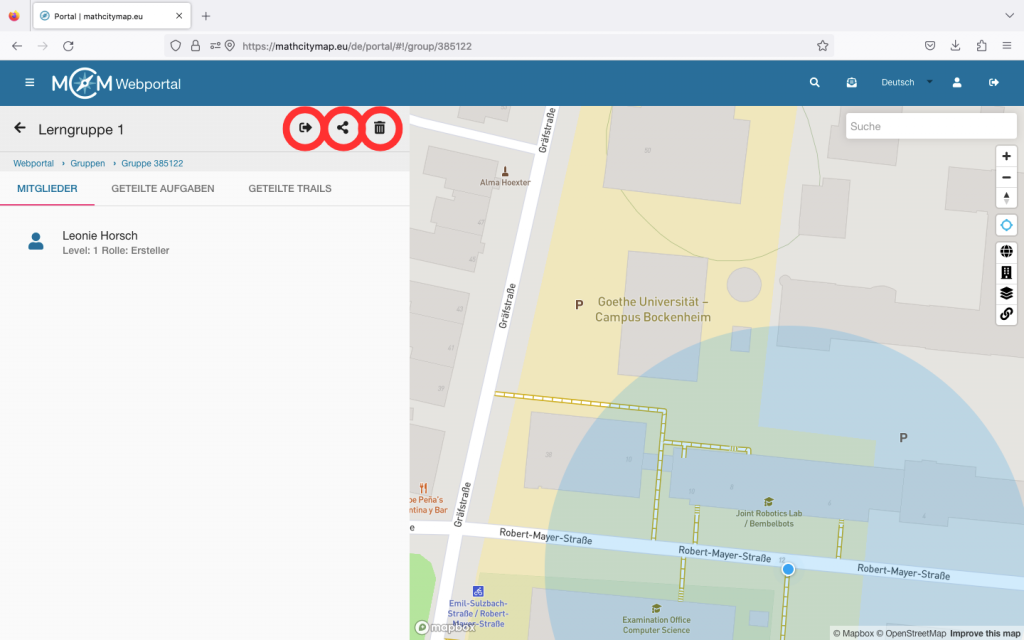
Task: Click the leave group icon
Action: (x=305, y=128)
